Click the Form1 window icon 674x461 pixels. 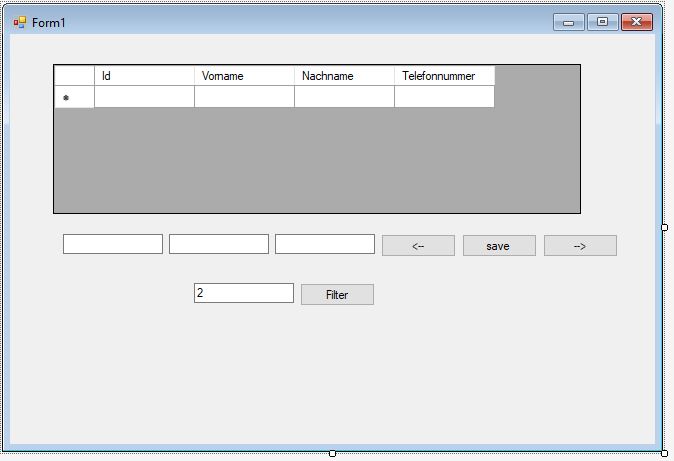pos(19,22)
